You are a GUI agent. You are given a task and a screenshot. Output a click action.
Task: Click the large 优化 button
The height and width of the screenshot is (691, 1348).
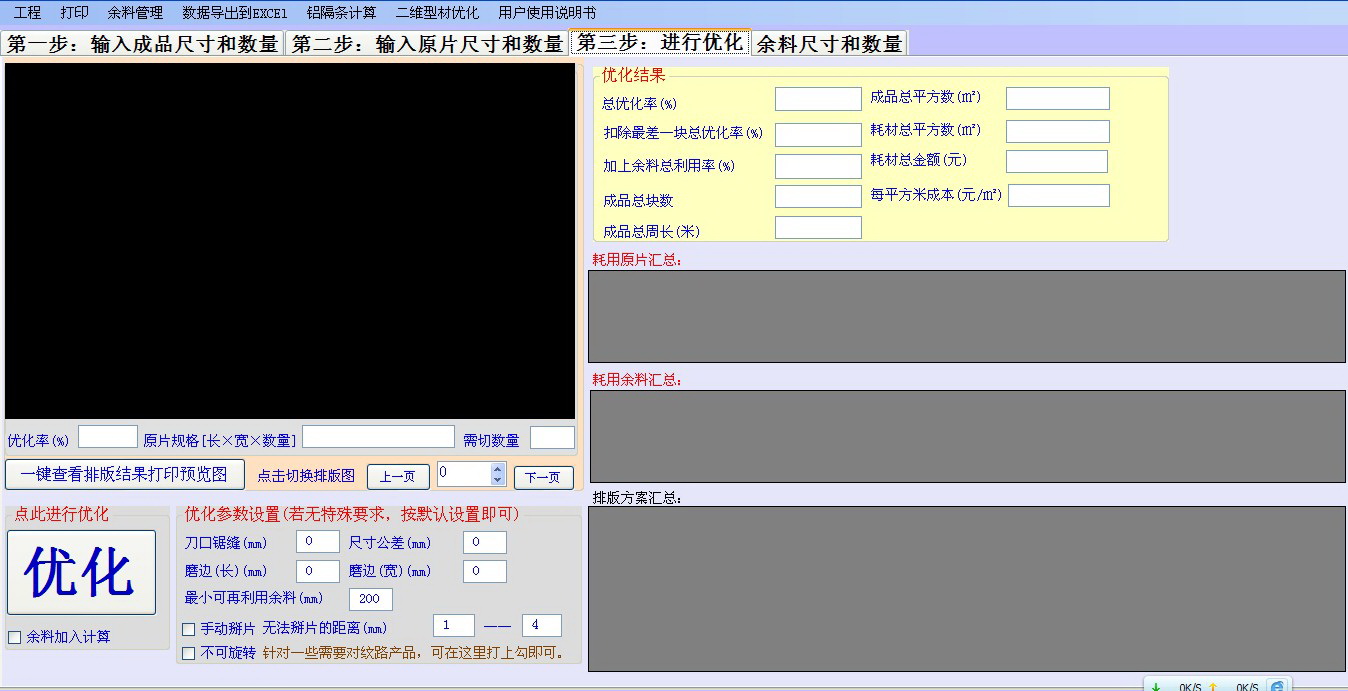(81, 572)
